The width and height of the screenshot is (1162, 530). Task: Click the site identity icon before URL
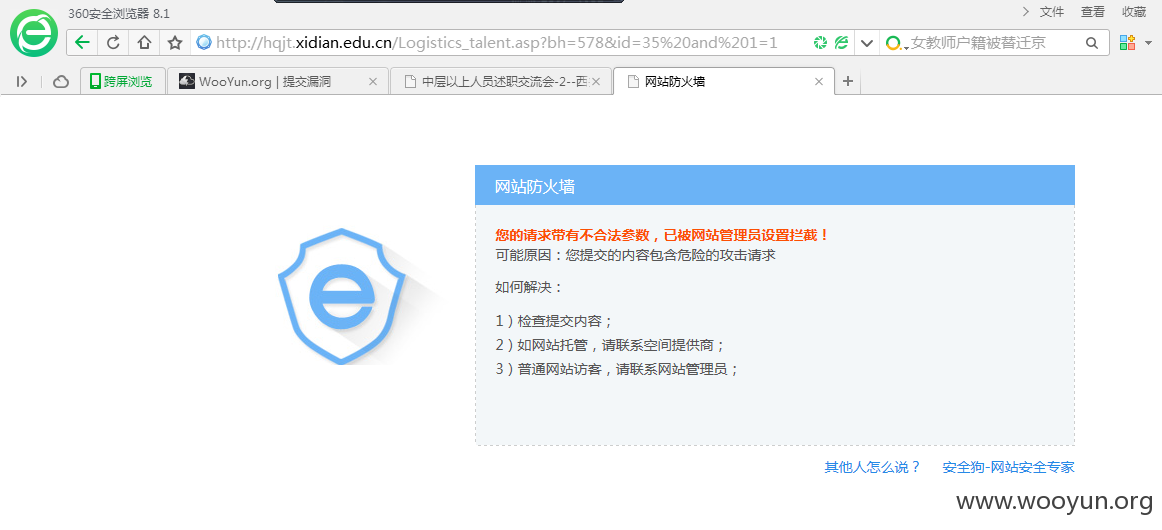tap(204, 43)
